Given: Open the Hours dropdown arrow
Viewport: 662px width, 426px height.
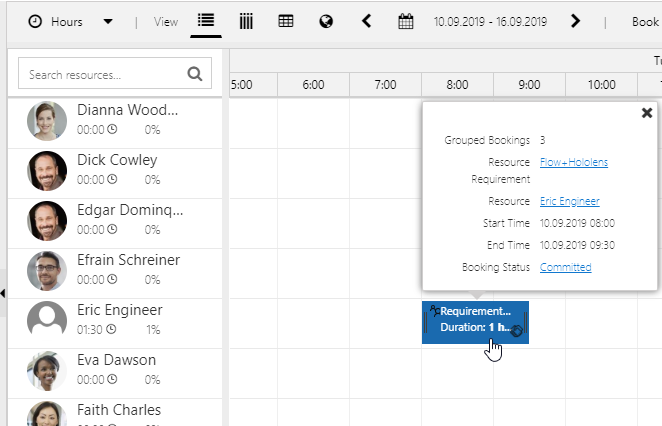Looking at the screenshot, I should pos(108,22).
